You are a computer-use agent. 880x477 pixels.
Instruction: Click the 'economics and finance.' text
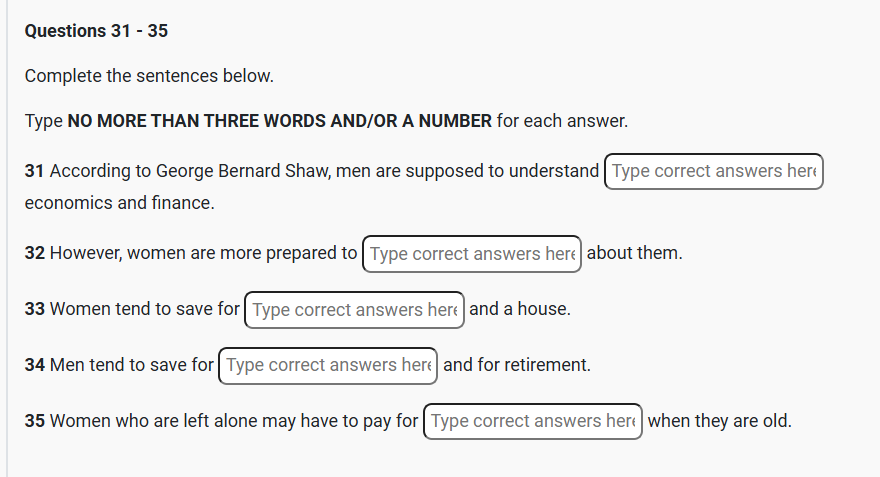(x=120, y=204)
